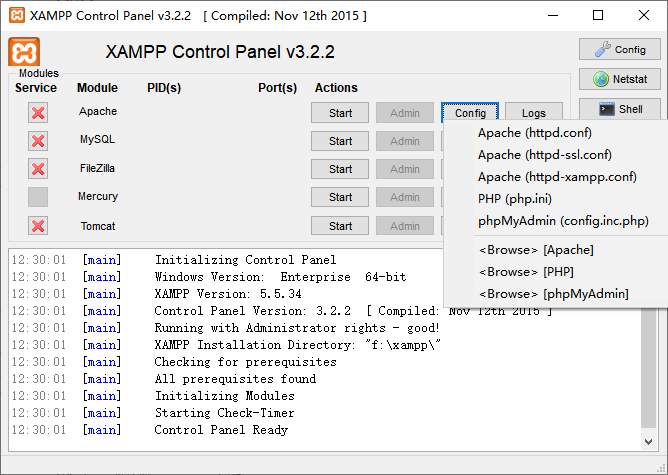Viewport: 668px width, 475px height.
Task: Minimize the XAMPP Control Panel window
Action: (x=553, y=15)
